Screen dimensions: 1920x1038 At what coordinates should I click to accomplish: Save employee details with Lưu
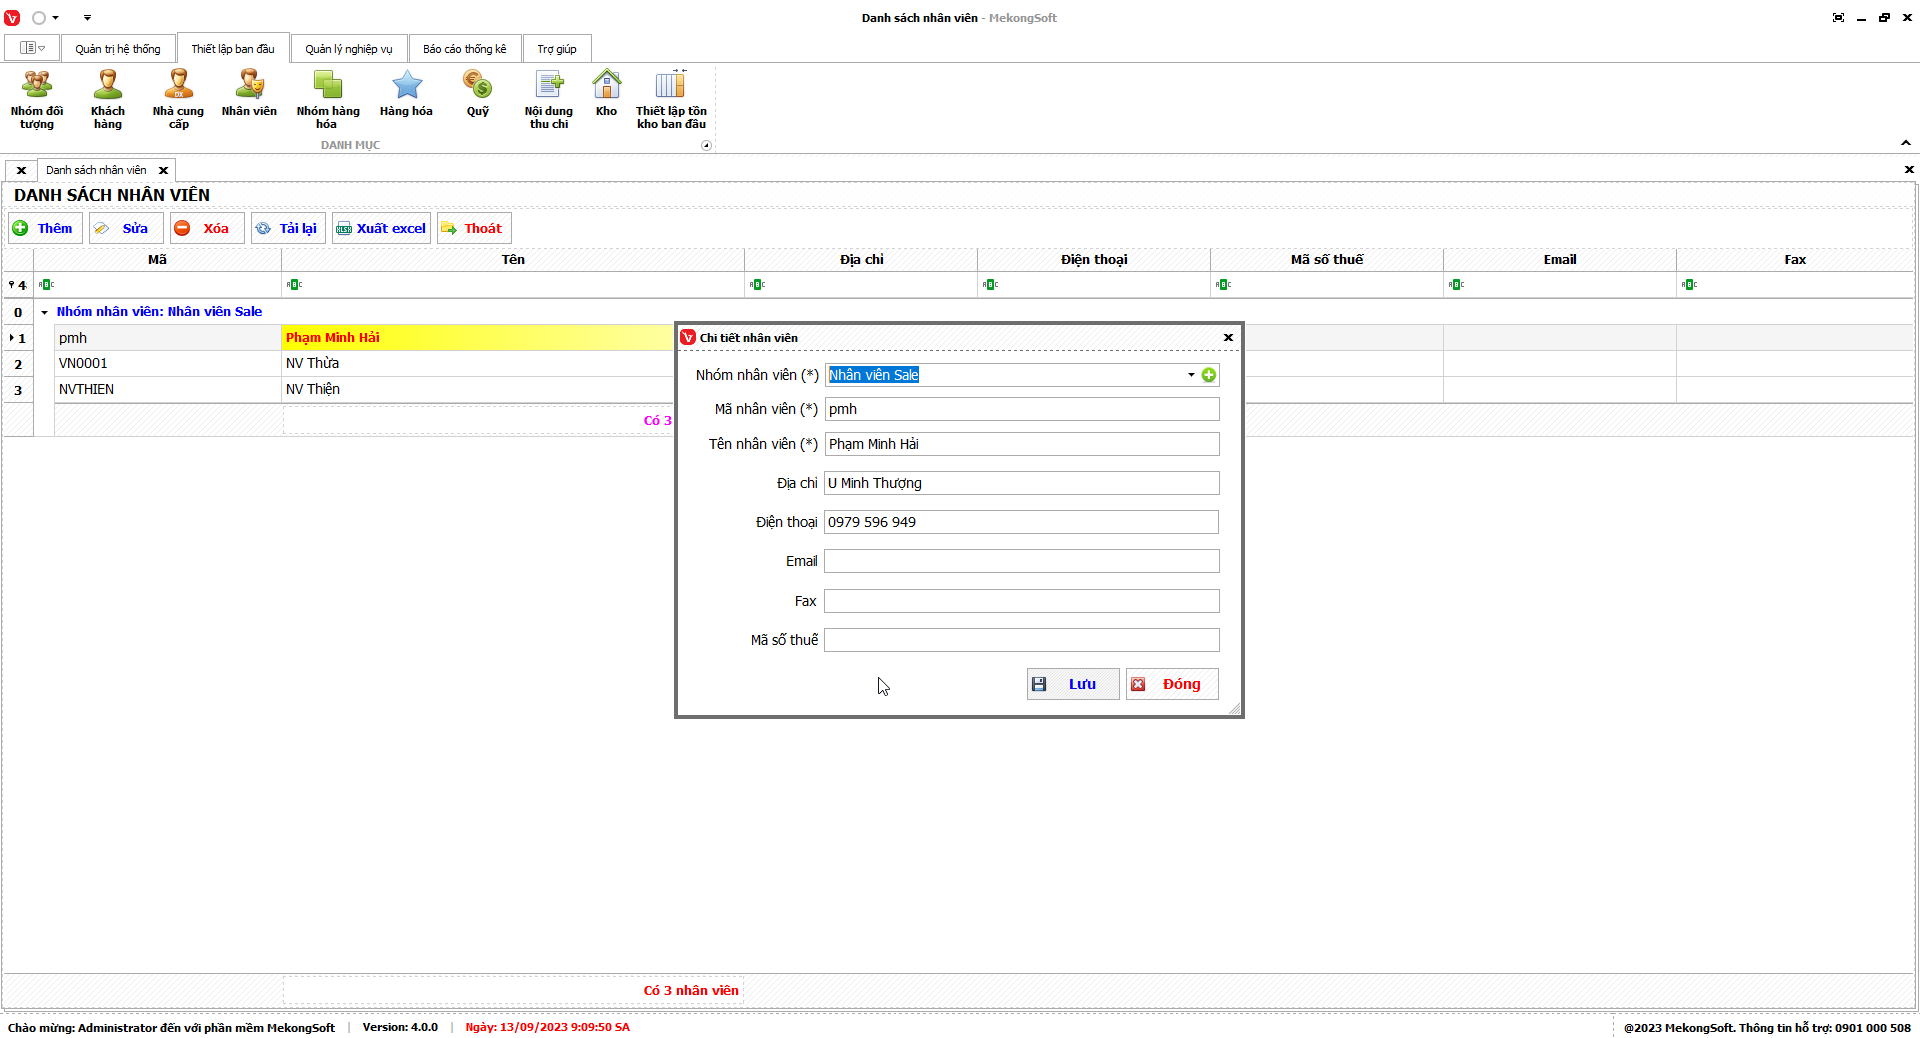(x=1073, y=684)
